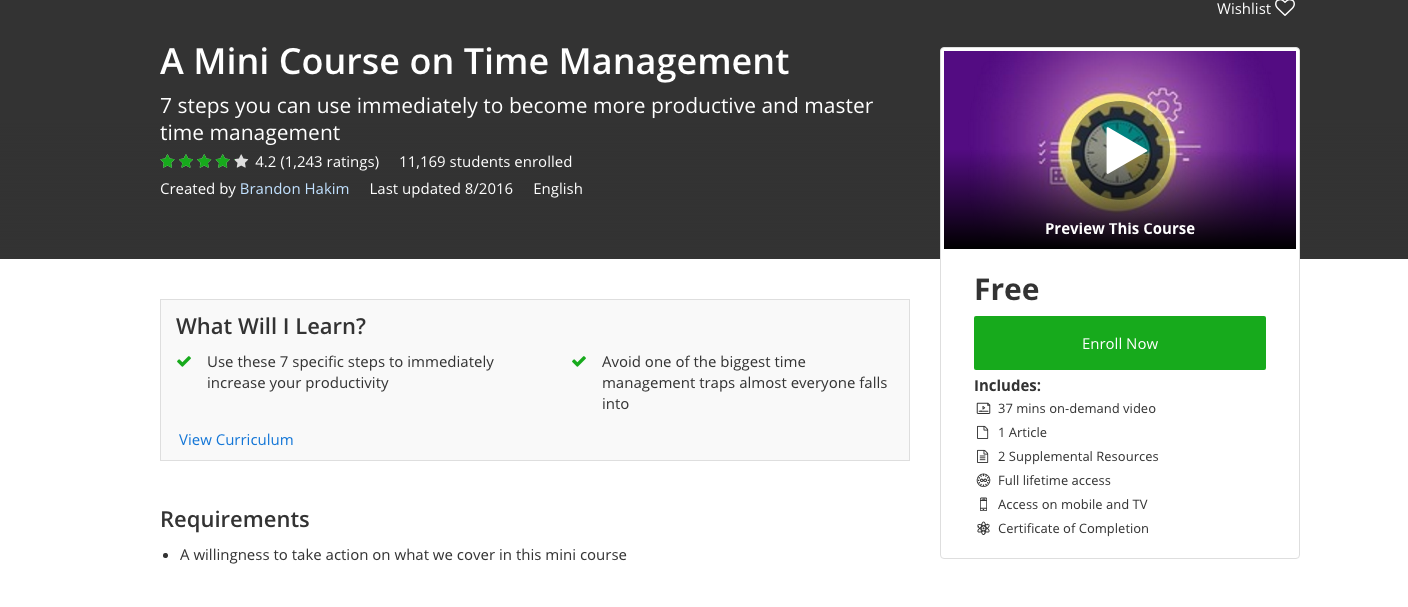1408x607 pixels.
Task: Click the Full lifetime access icon
Action: click(x=983, y=480)
